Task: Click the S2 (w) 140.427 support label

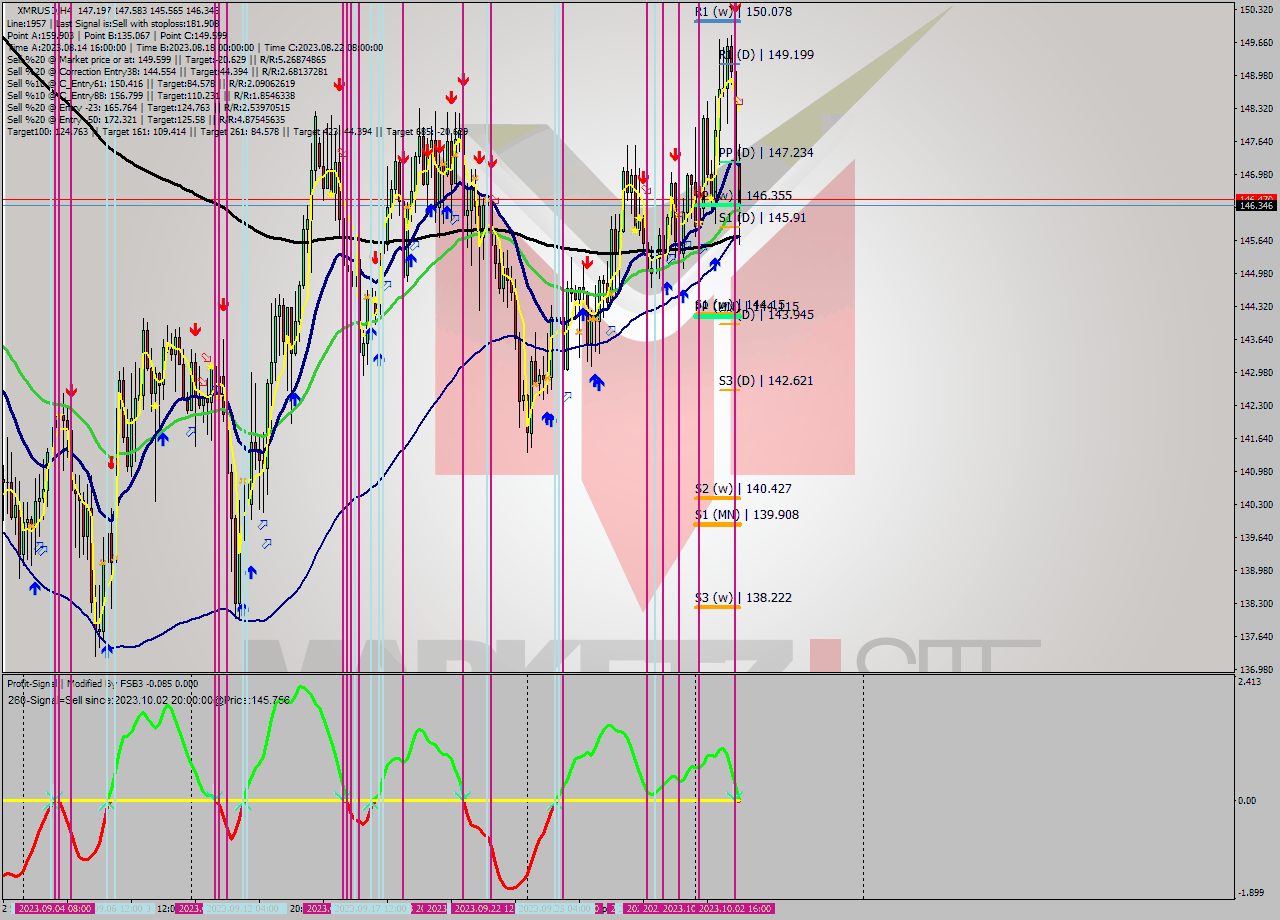Action: [x=743, y=489]
